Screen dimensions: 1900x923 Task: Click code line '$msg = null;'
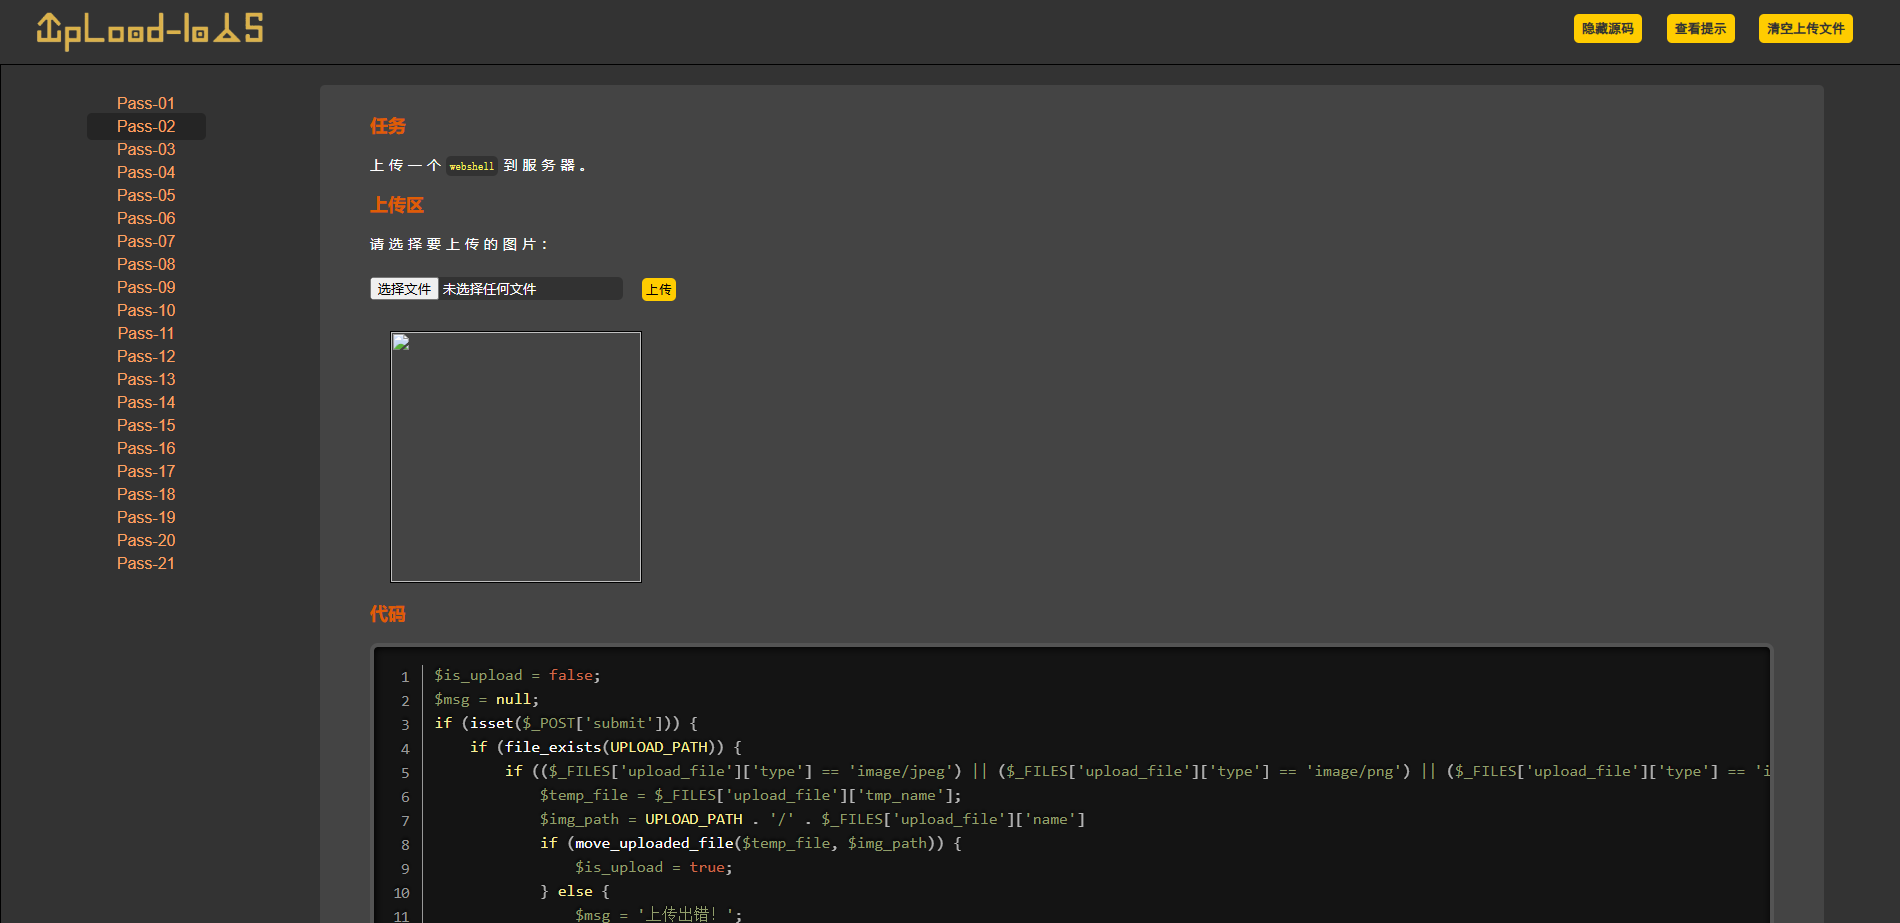[486, 699]
